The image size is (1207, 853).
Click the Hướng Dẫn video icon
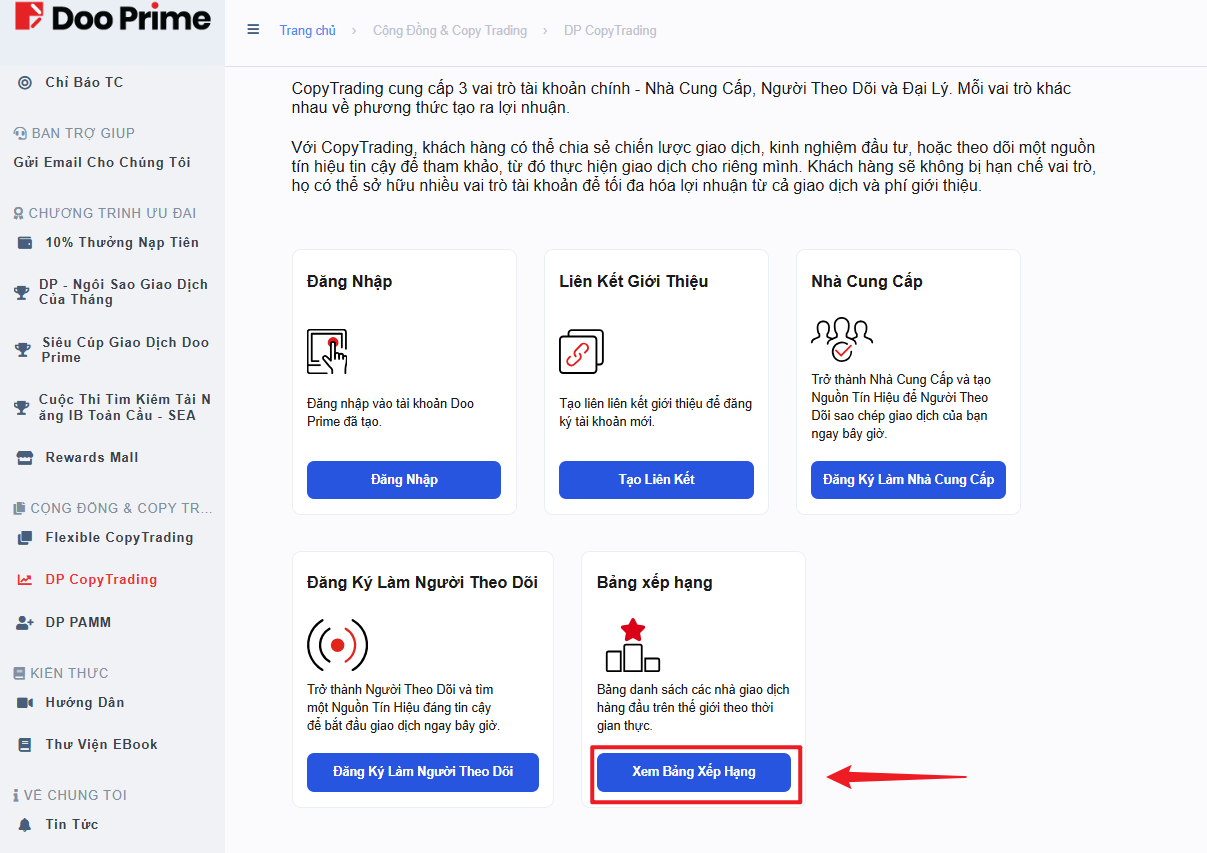(25, 702)
